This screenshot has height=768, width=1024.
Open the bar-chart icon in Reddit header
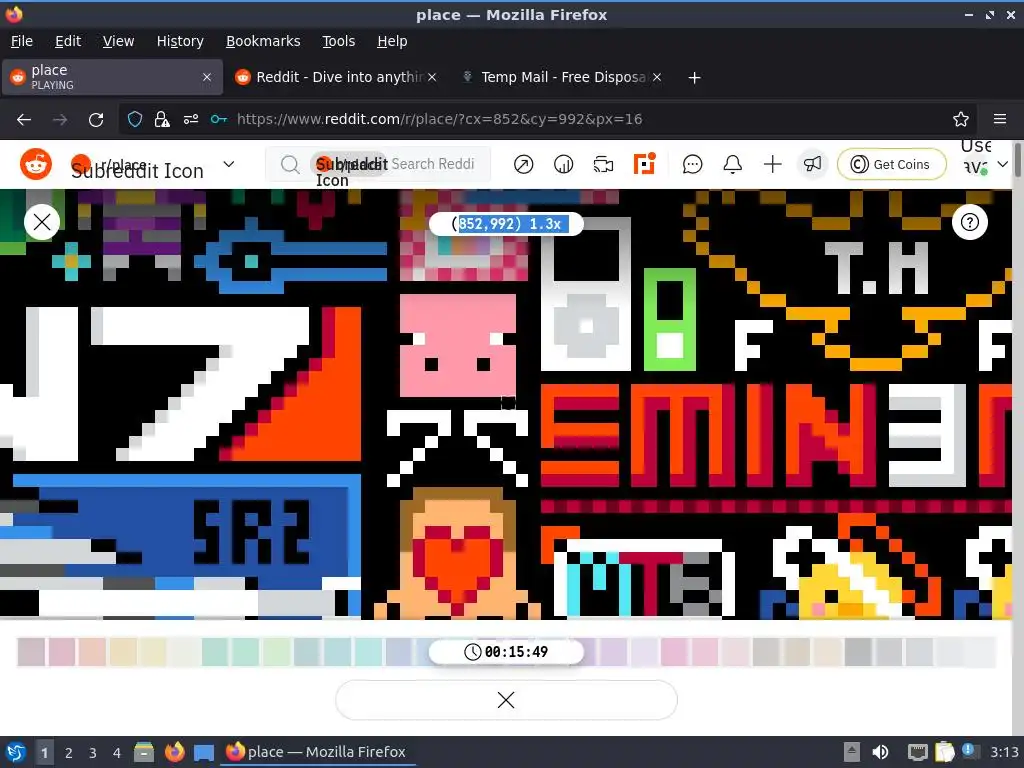tap(563, 164)
